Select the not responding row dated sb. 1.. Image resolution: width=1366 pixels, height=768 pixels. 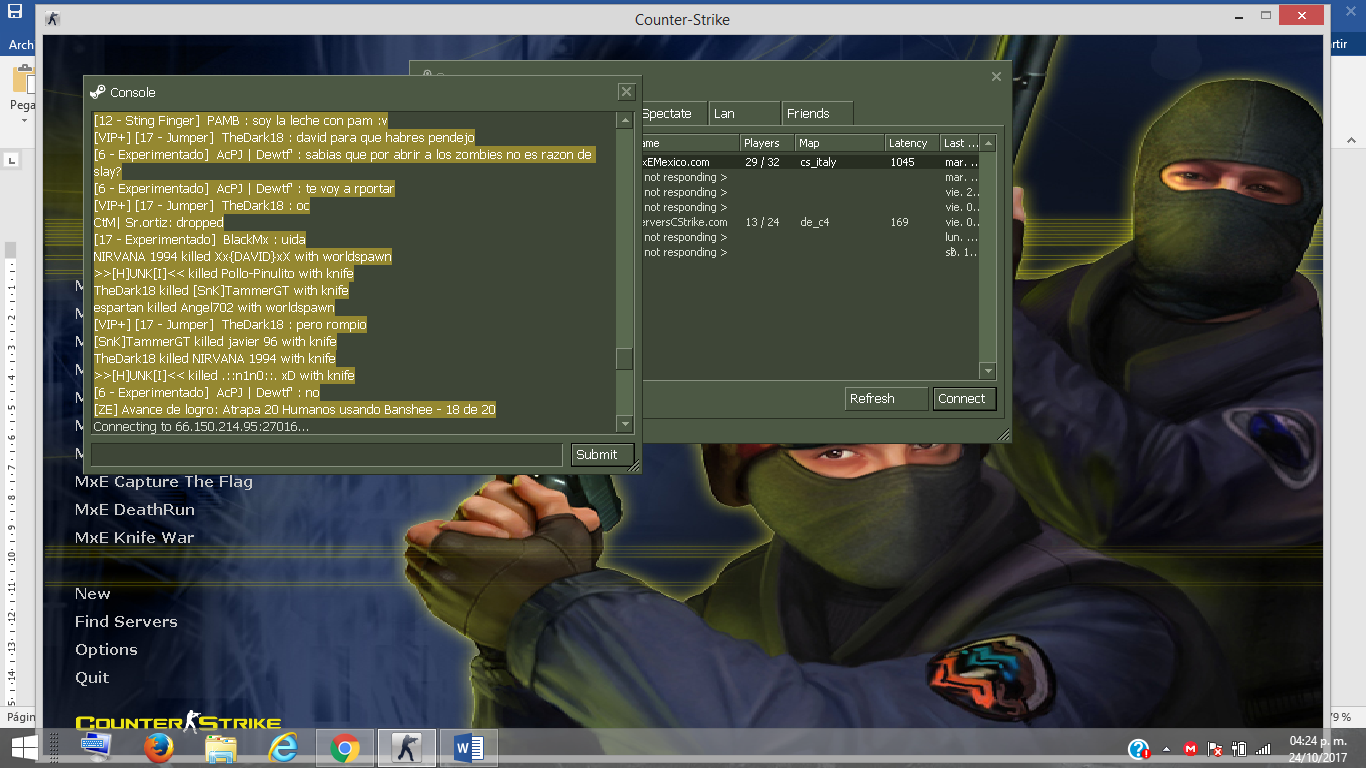point(810,252)
